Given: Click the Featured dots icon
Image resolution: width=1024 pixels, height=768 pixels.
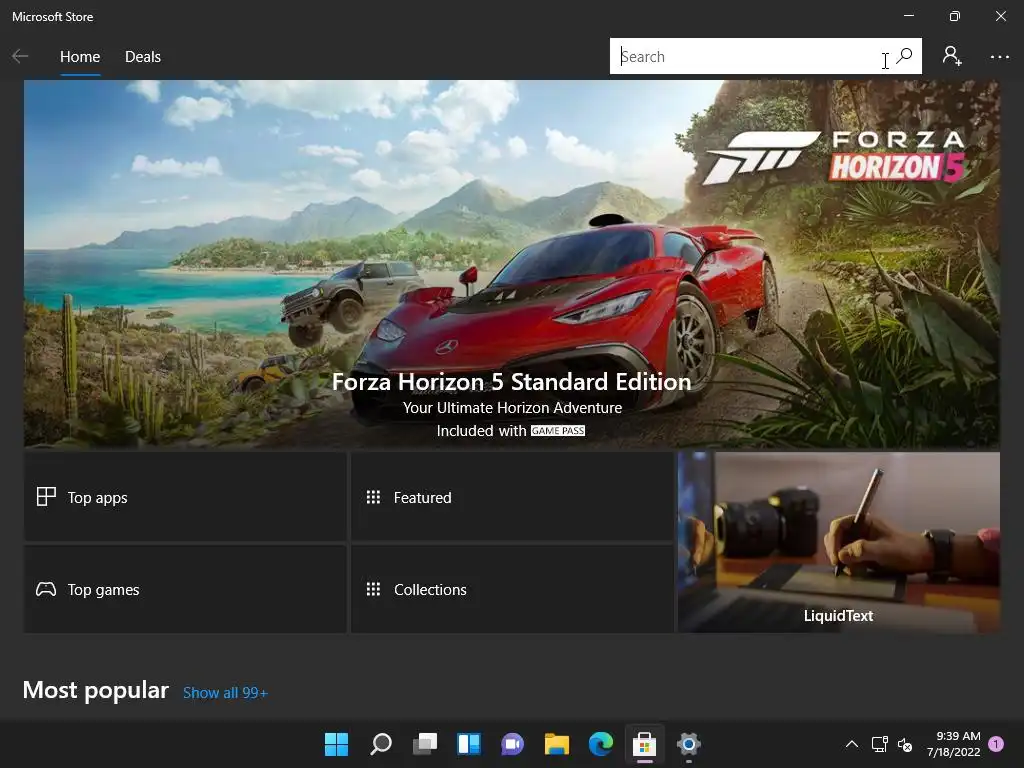Looking at the screenshot, I should [x=373, y=498].
